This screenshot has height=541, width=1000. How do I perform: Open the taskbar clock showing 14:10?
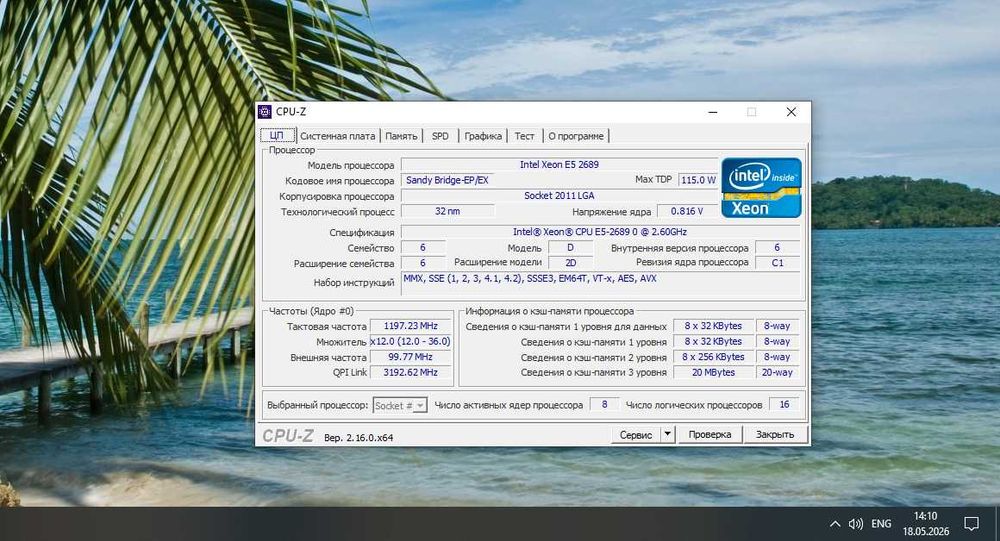925,523
